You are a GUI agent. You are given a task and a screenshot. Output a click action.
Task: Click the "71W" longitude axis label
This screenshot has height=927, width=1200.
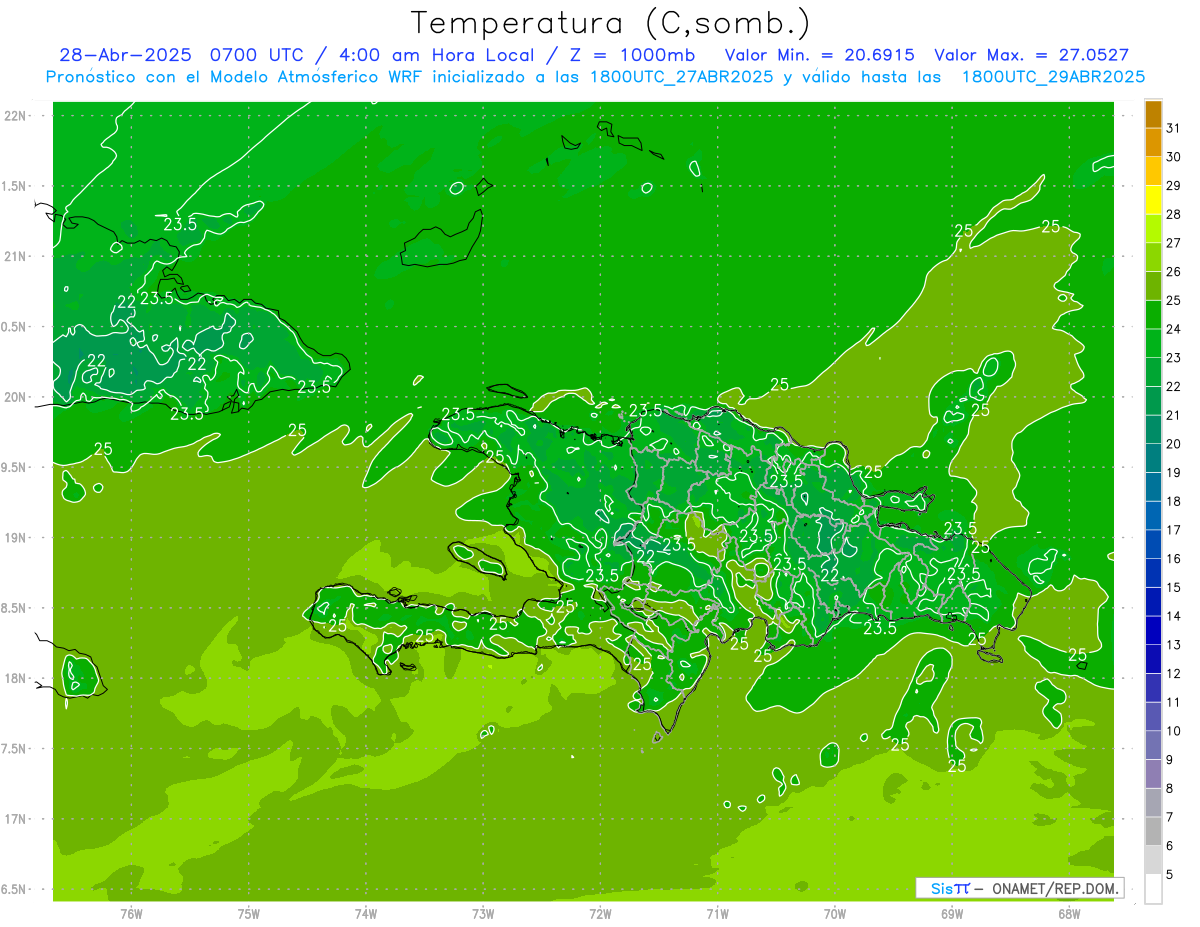coord(717,914)
